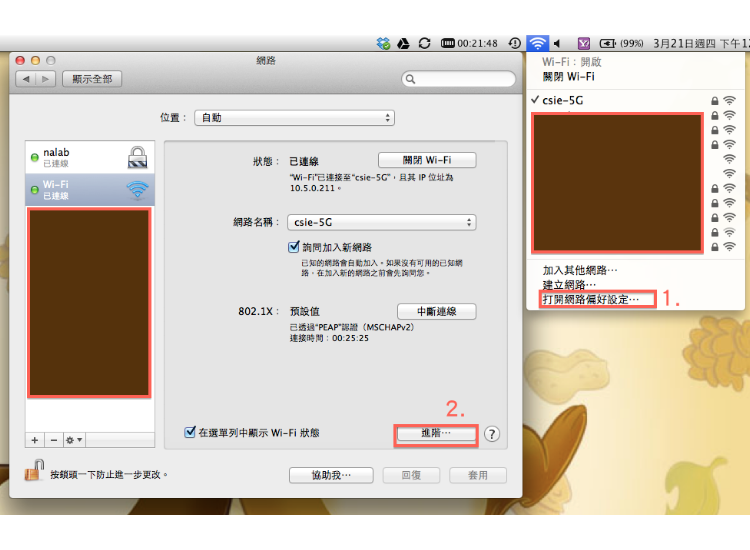750x550 pixels.
Task: Toggle the 詢問加入新網路 checkbox
Action: [294, 246]
